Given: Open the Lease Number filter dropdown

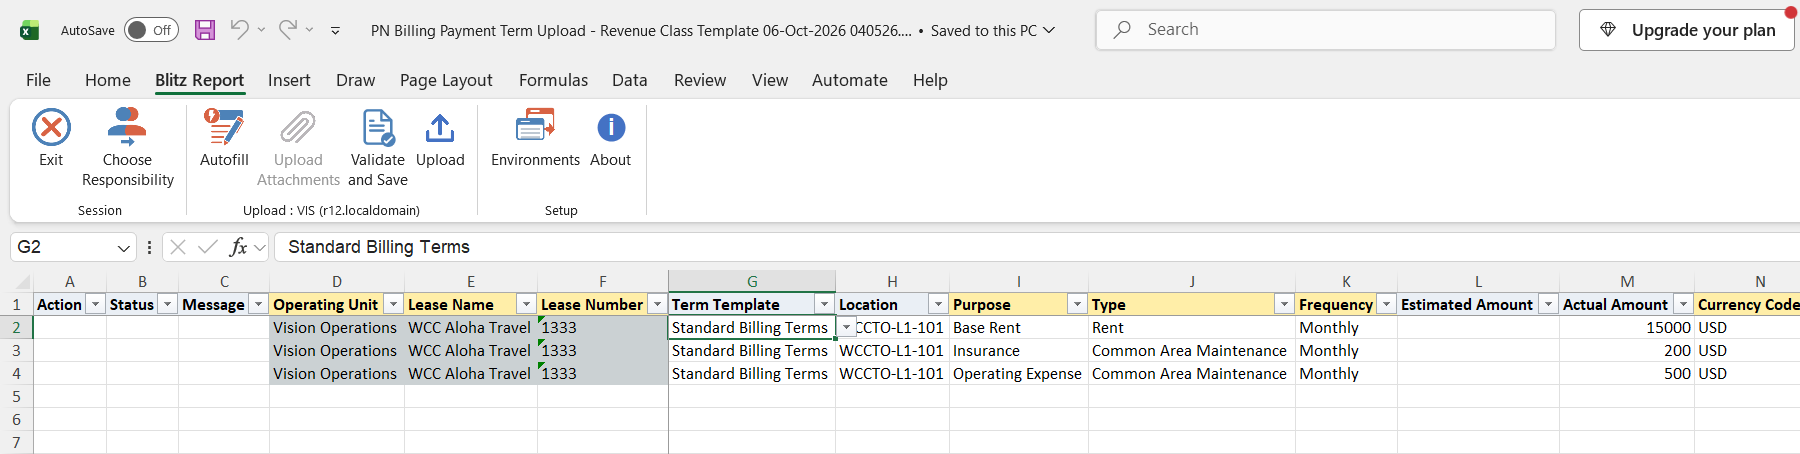Looking at the screenshot, I should (x=657, y=304).
